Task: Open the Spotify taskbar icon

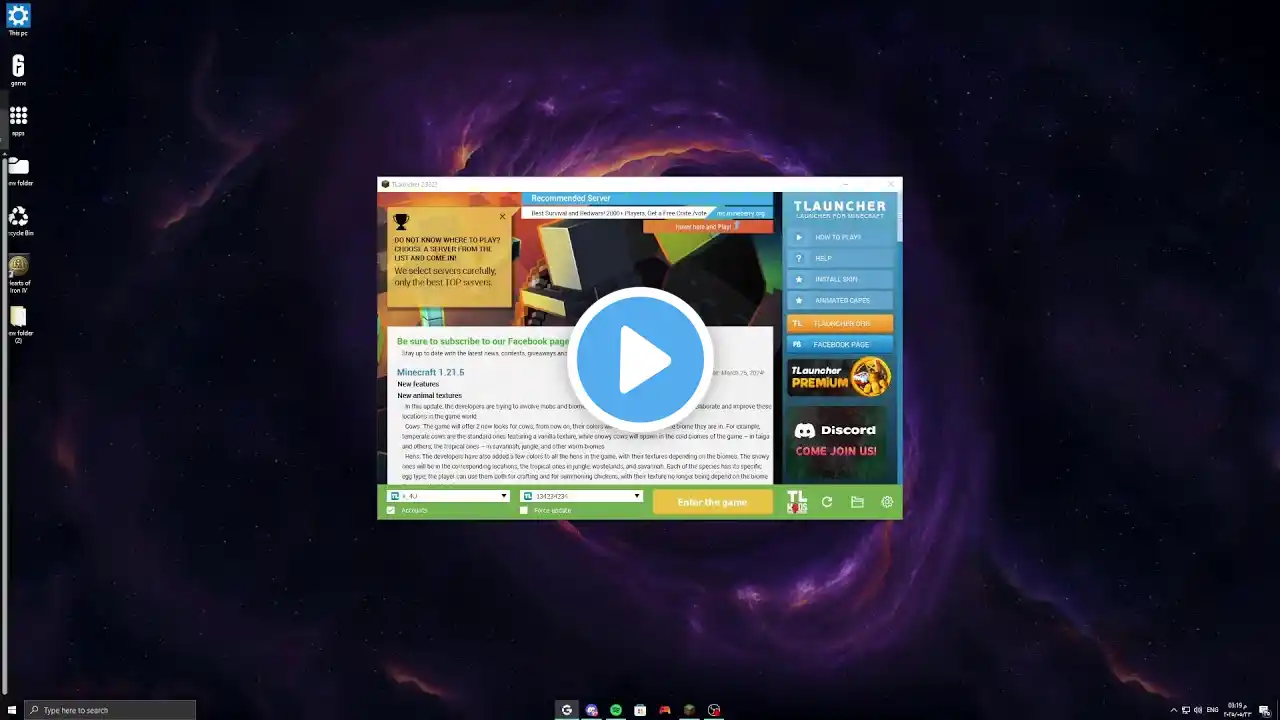Action: coord(616,710)
